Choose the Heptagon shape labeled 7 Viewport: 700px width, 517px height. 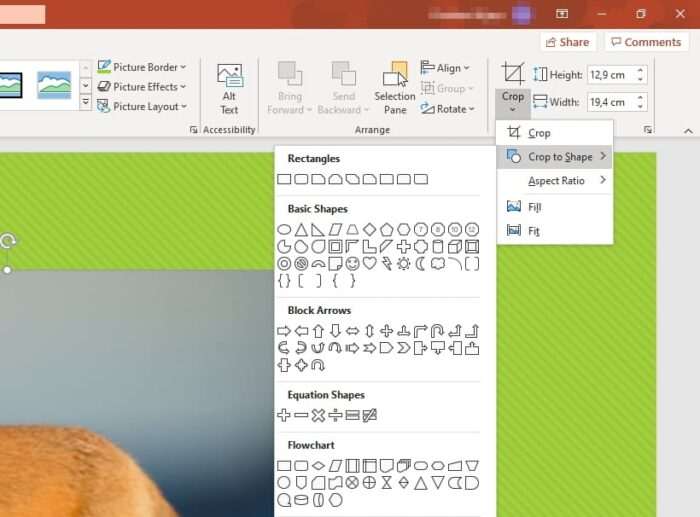pos(421,229)
